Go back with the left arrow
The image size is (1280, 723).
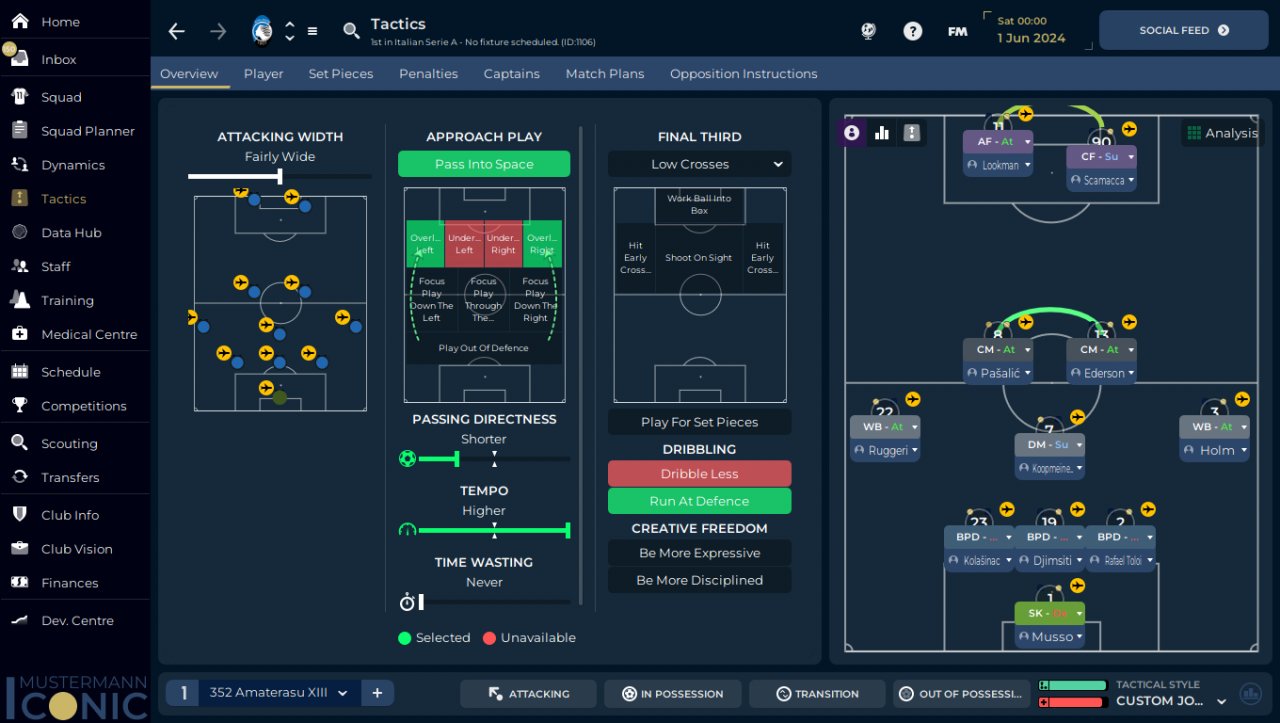tap(177, 31)
